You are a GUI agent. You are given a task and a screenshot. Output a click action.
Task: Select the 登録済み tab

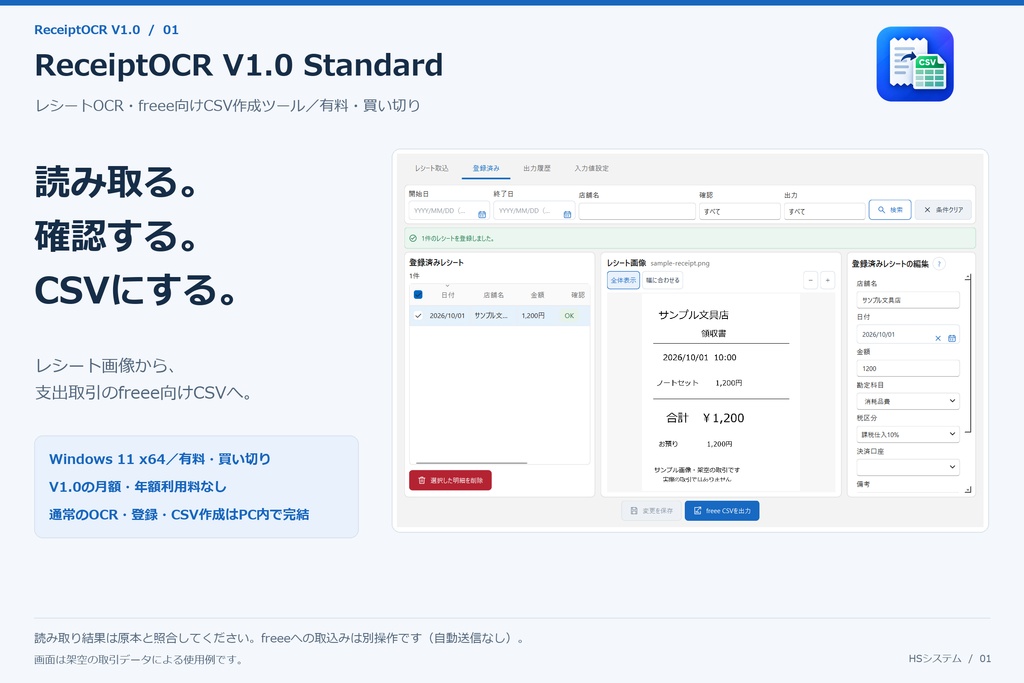[x=486, y=168]
